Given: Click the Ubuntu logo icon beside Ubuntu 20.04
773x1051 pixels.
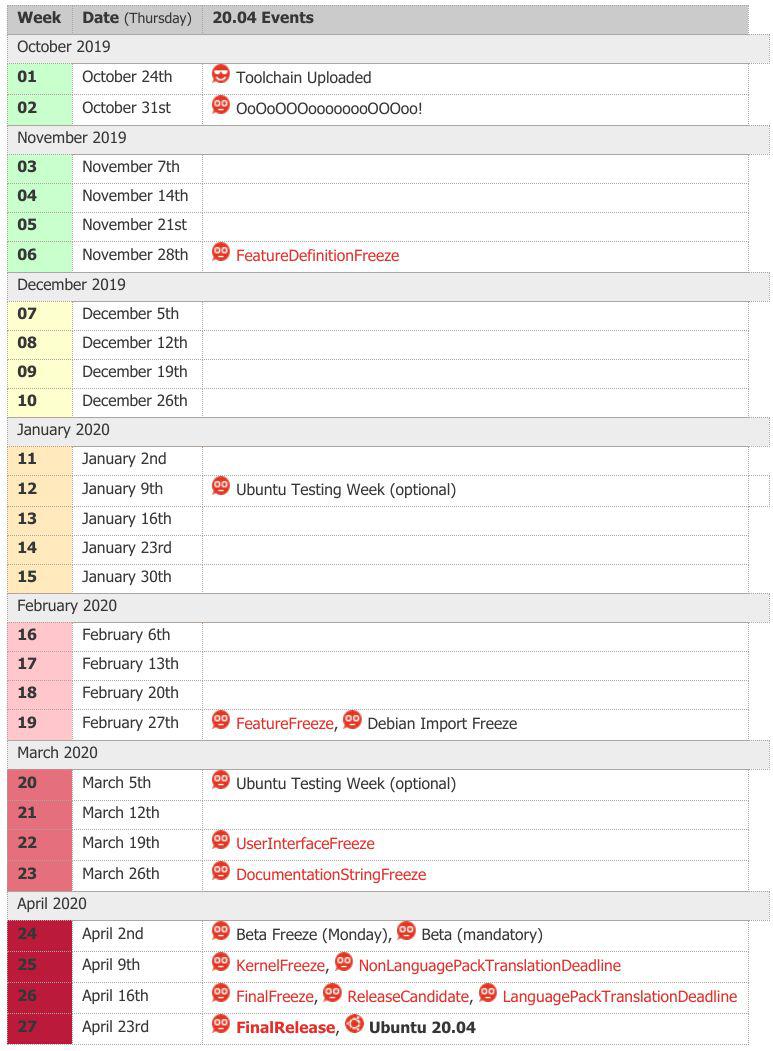Looking at the screenshot, I should pyautogui.click(x=354, y=1024).
